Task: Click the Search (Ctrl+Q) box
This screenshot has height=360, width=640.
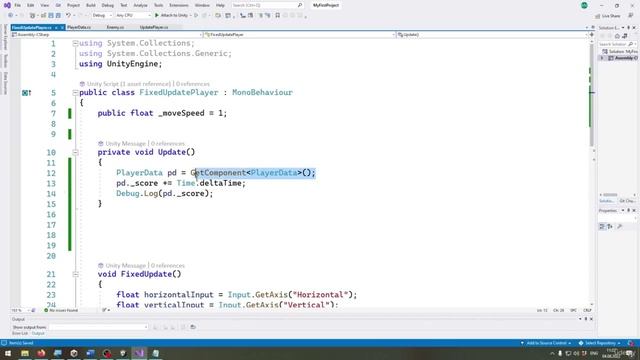Action: click(x=267, y=5)
